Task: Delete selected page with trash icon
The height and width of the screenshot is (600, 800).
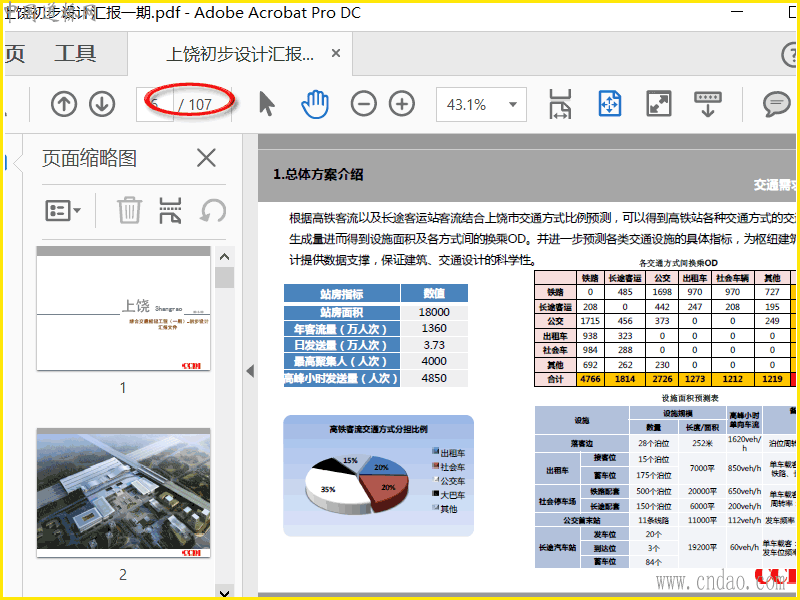Action: click(129, 210)
